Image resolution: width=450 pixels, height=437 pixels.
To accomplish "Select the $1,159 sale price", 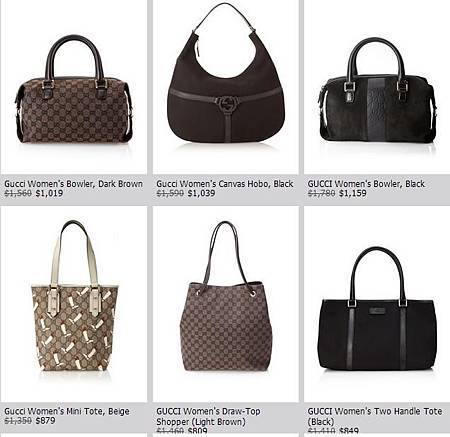I will tap(353, 193).
